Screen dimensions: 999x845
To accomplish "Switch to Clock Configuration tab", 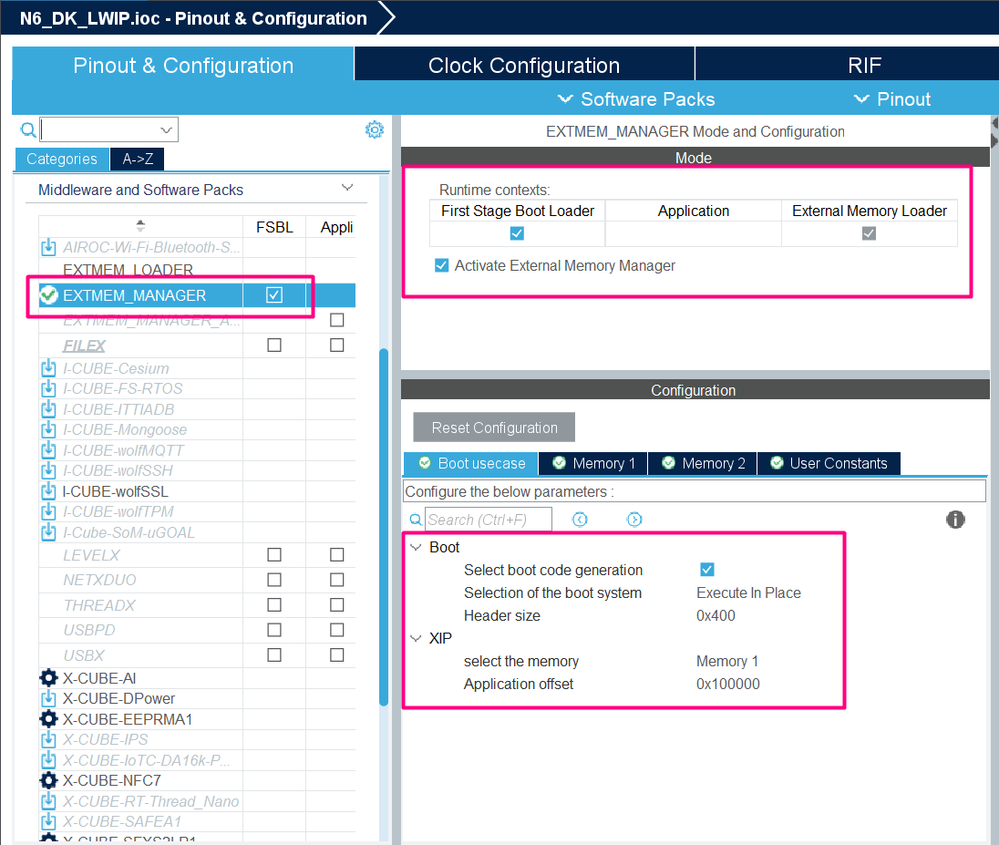I will (x=524, y=64).
